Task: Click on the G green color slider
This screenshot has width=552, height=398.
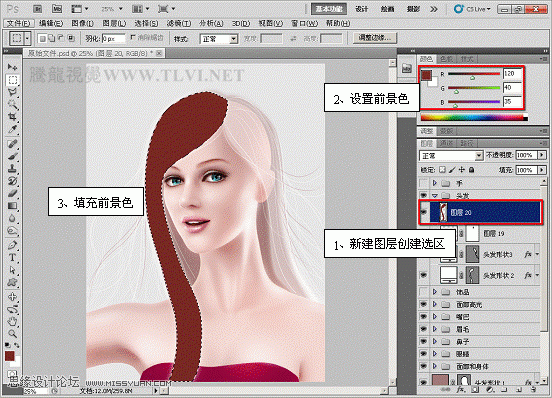Action: 474,88
